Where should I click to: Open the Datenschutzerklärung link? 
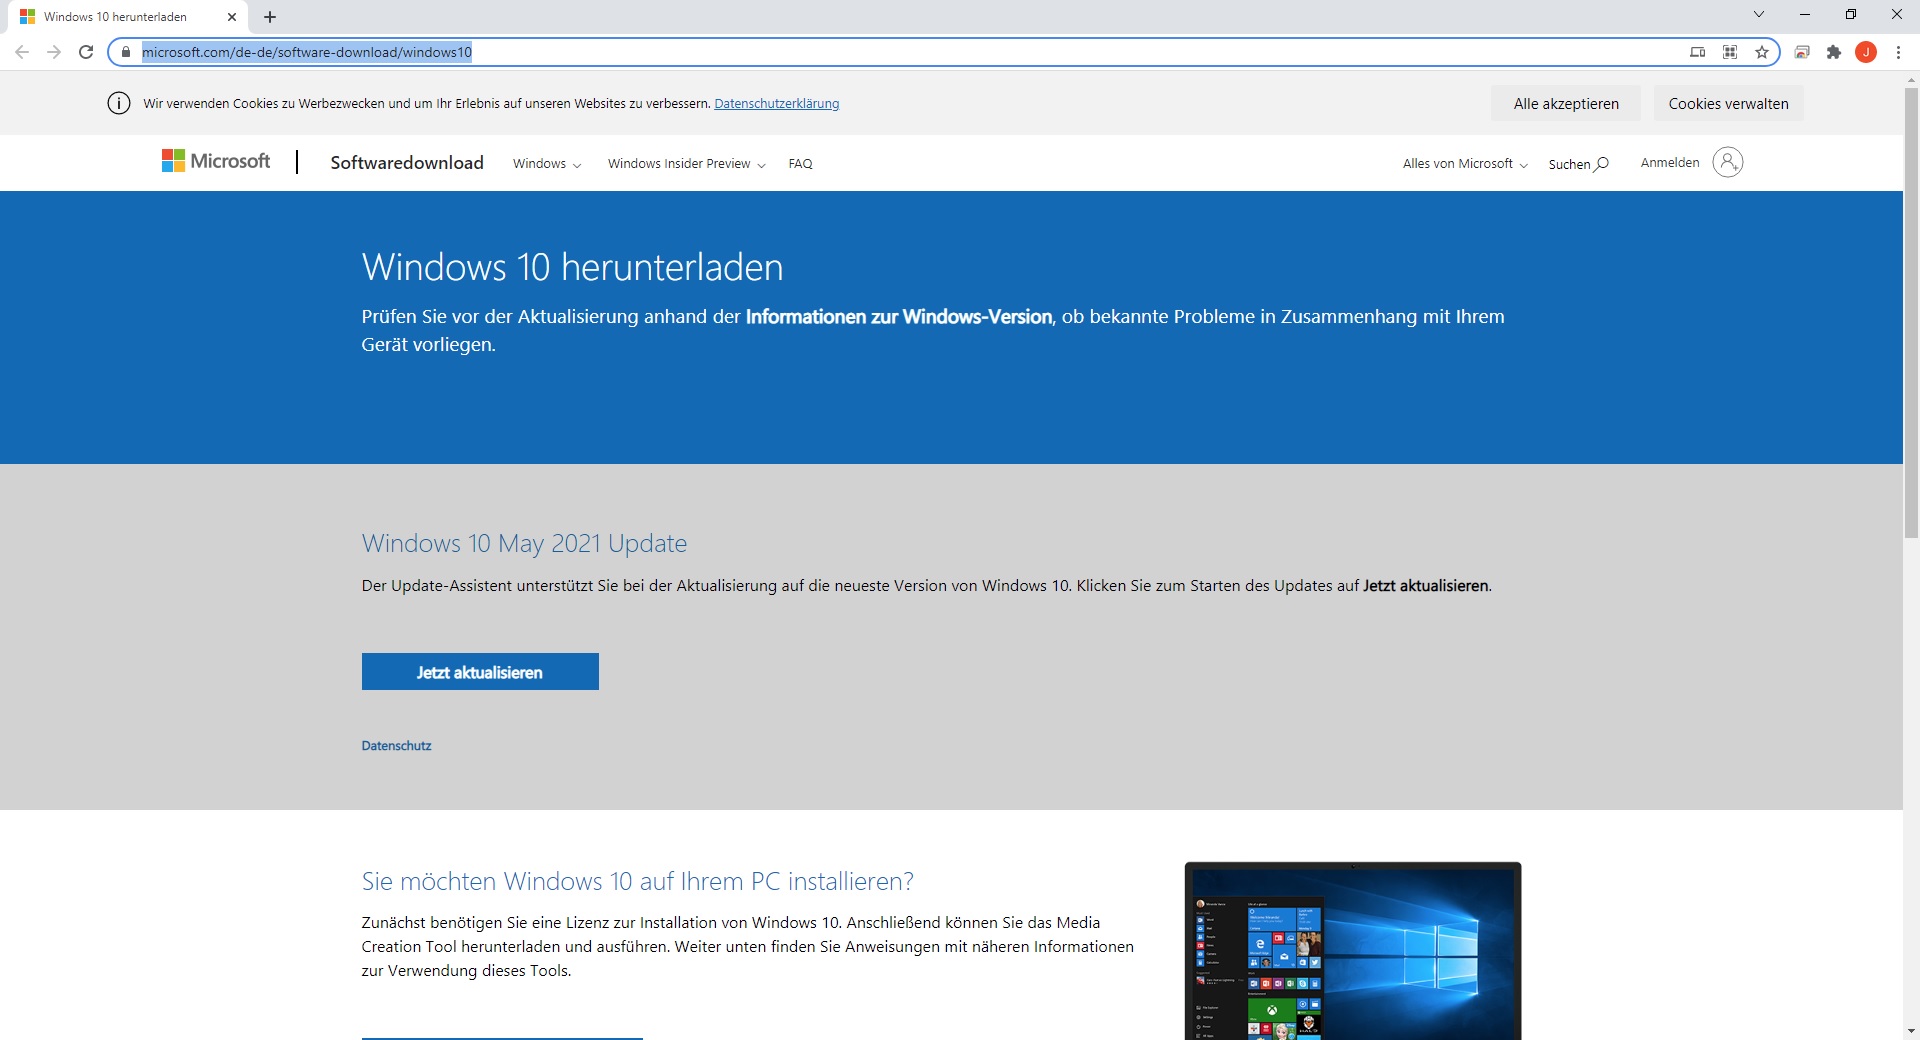(x=777, y=104)
